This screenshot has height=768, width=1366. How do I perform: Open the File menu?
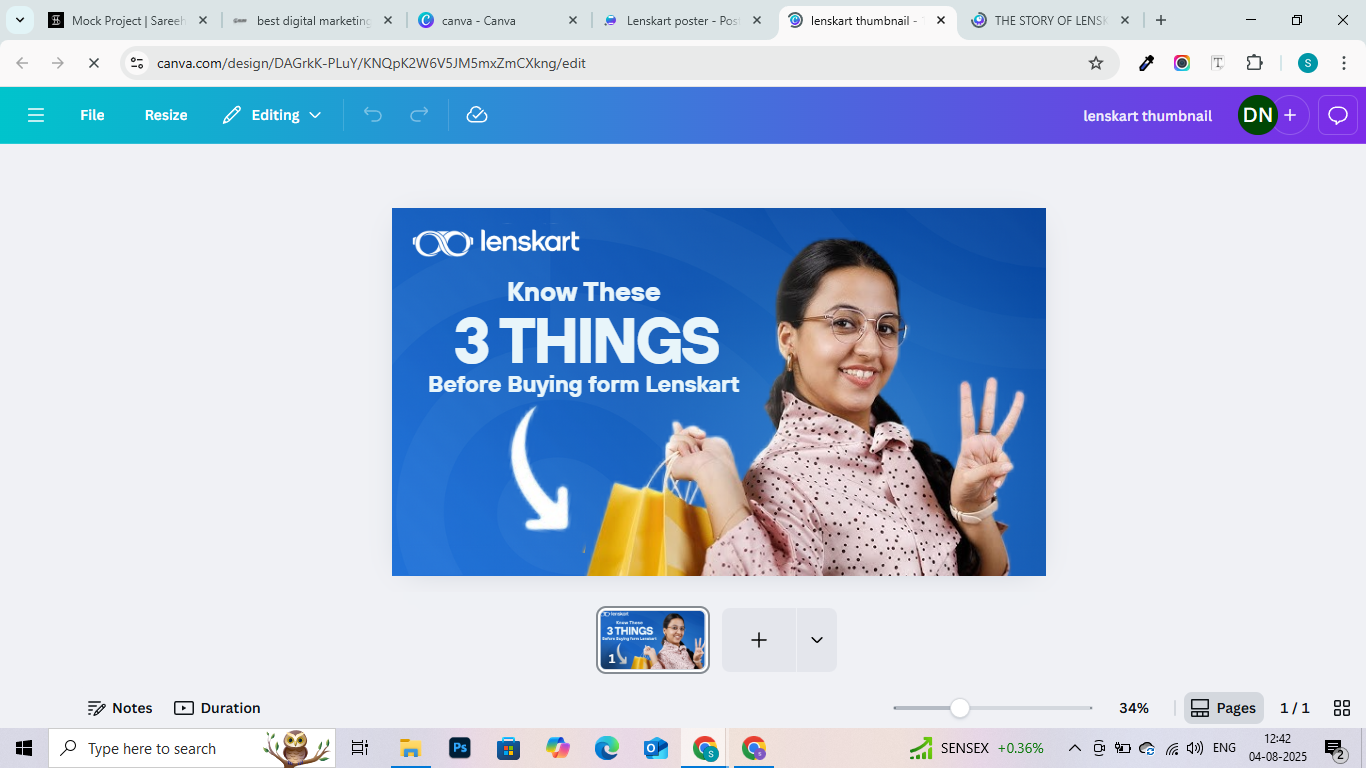pyautogui.click(x=92, y=115)
